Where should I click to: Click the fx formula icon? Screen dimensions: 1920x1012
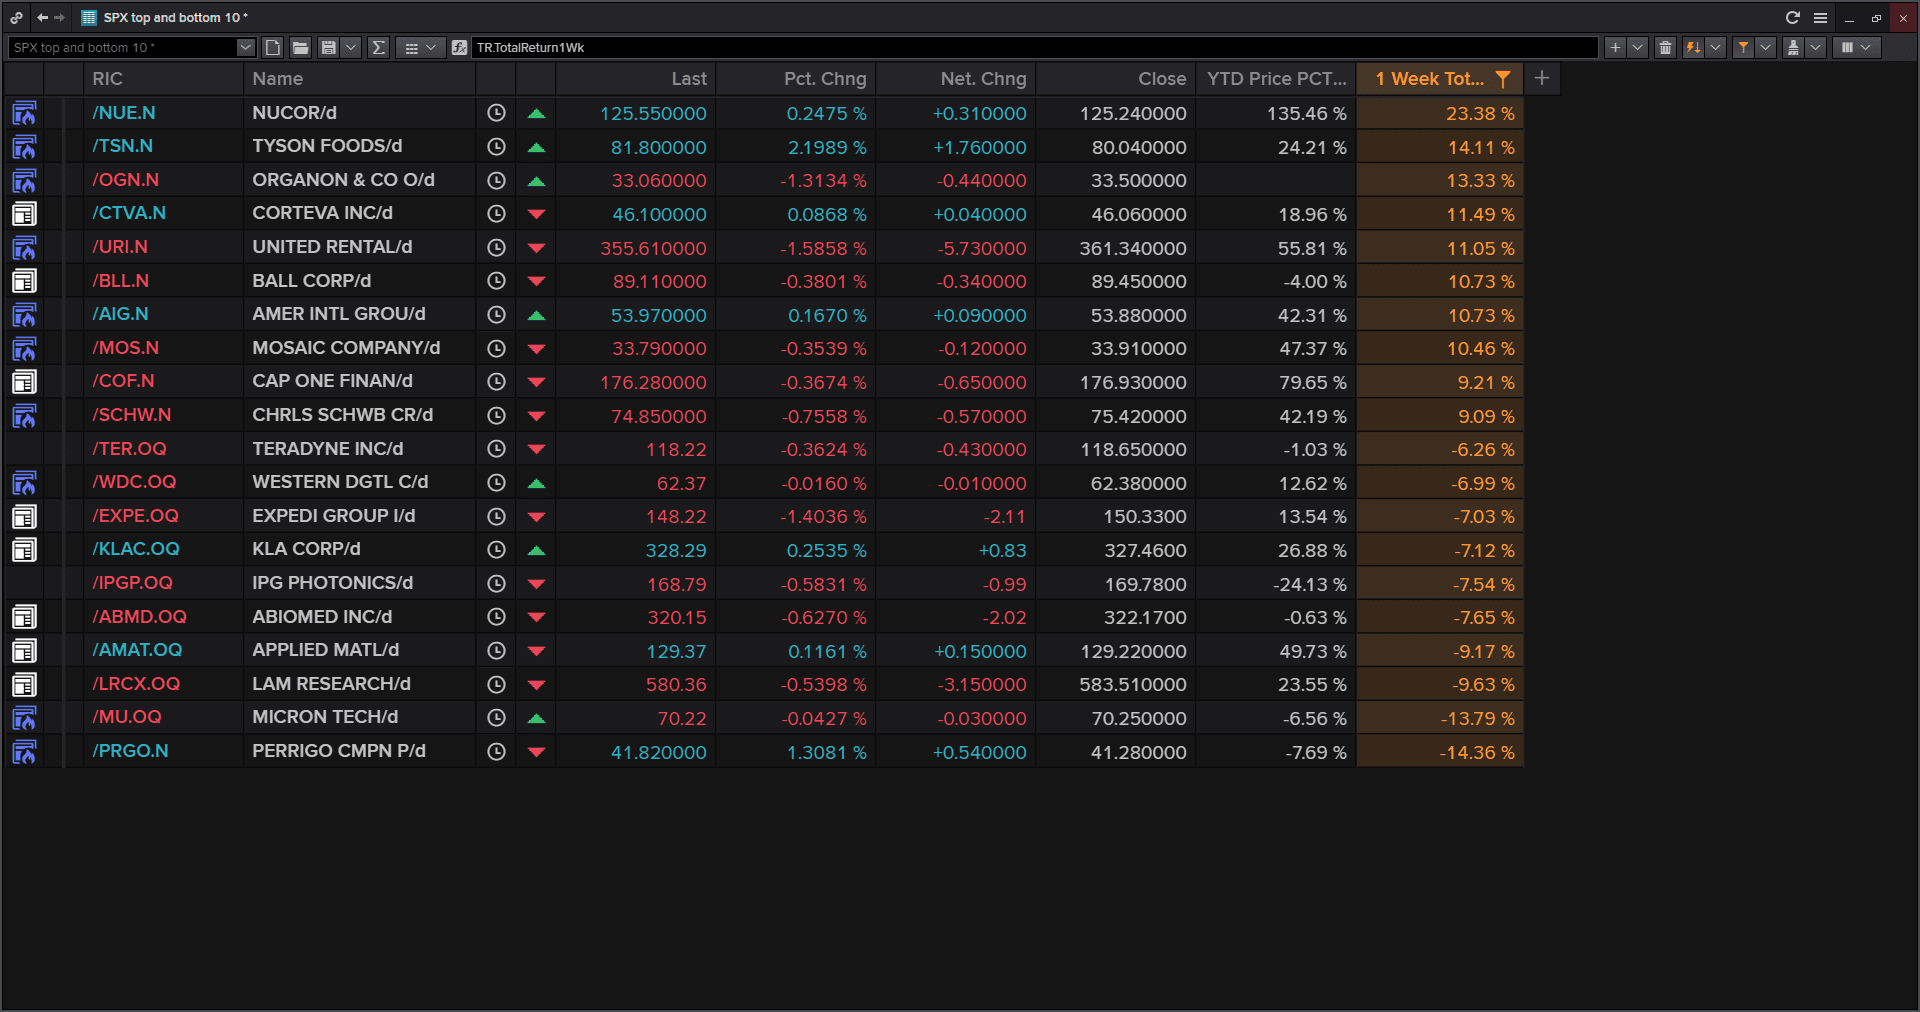click(x=459, y=47)
